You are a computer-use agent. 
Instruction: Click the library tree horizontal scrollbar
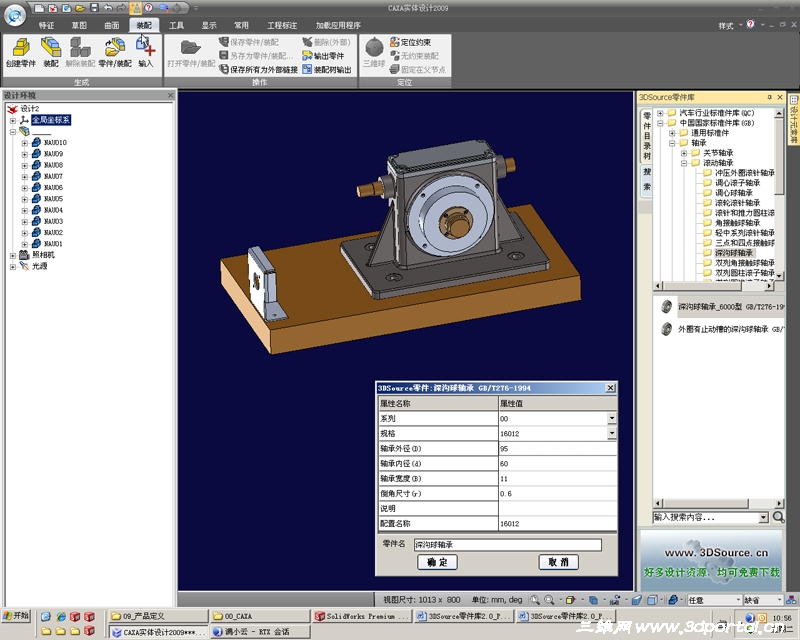coord(713,286)
